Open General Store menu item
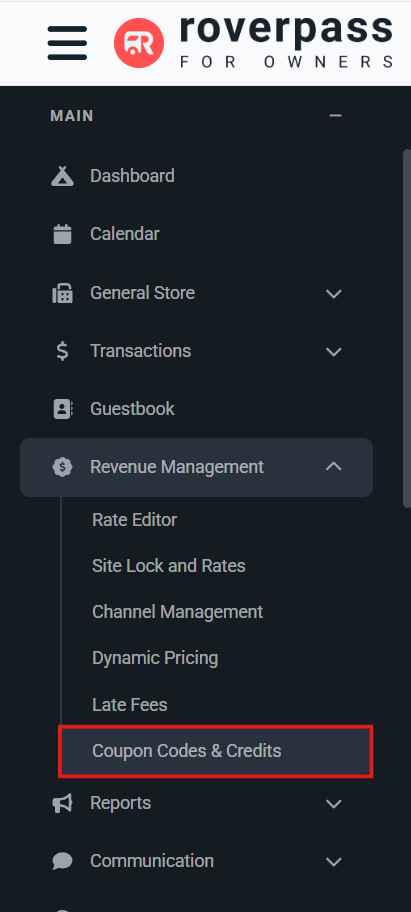Image resolution: width=411 pixels, height=912 pixels. pos(142,293)
